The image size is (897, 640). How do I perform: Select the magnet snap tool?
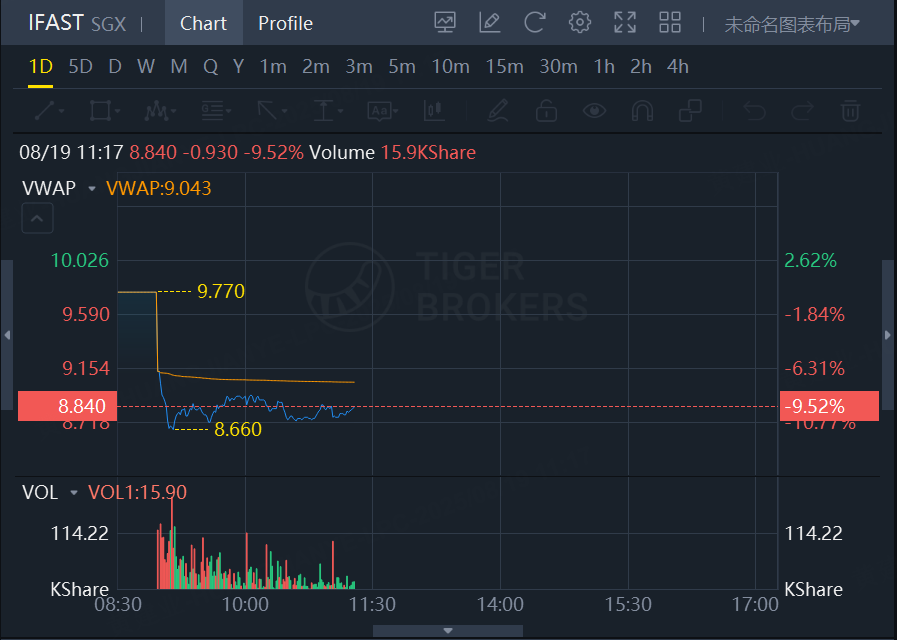tap(643, 110)
